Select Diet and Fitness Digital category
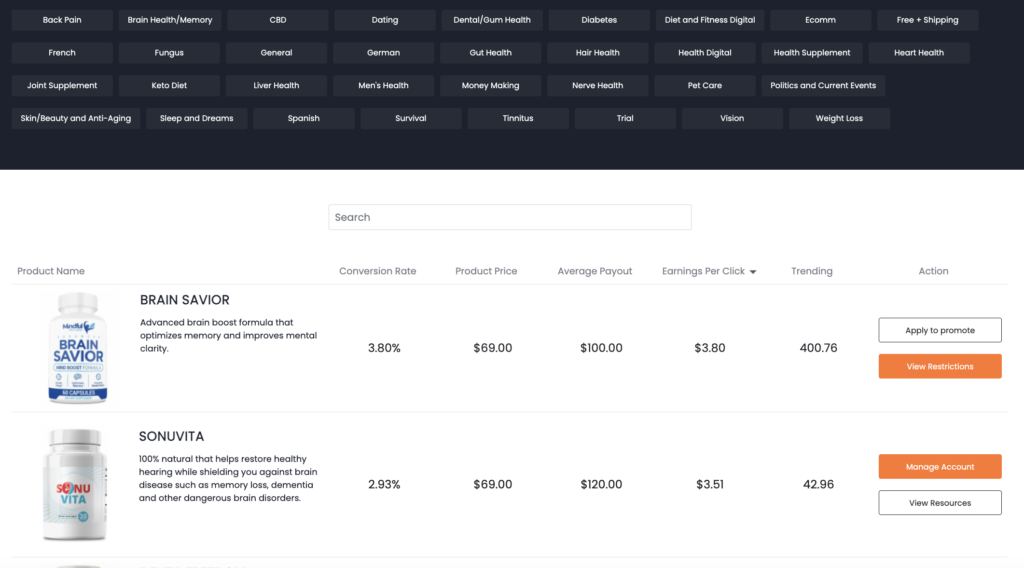Viewport: 1024px width, 568px height. (x=710, y=20)
